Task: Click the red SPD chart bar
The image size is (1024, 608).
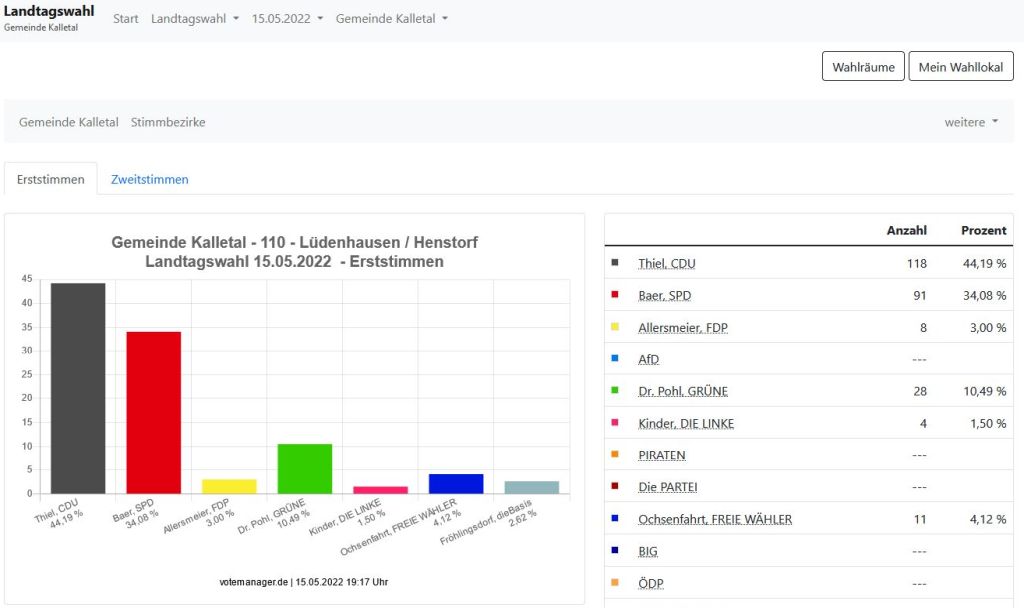Action: coord(153,413)
